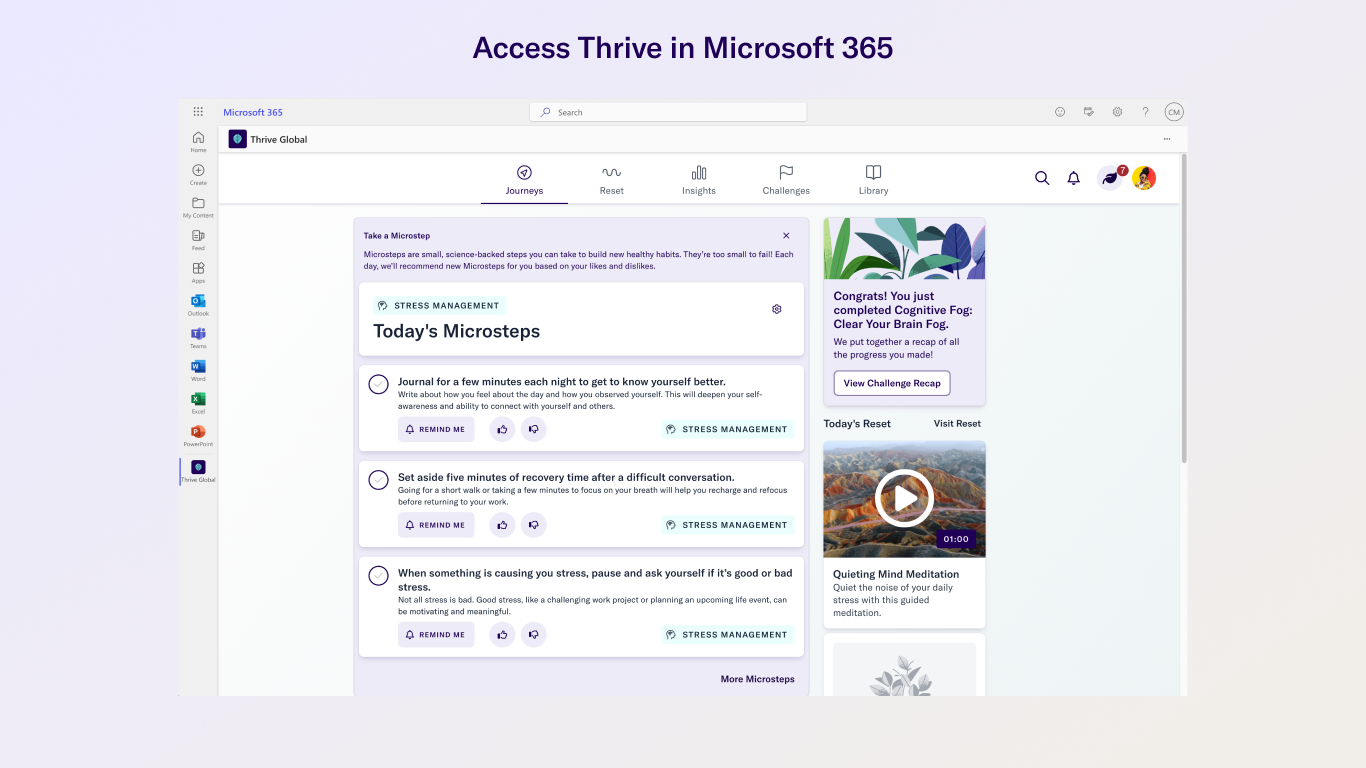
Task: Open the Visit Reset link
Action: [x=957, y=424]
